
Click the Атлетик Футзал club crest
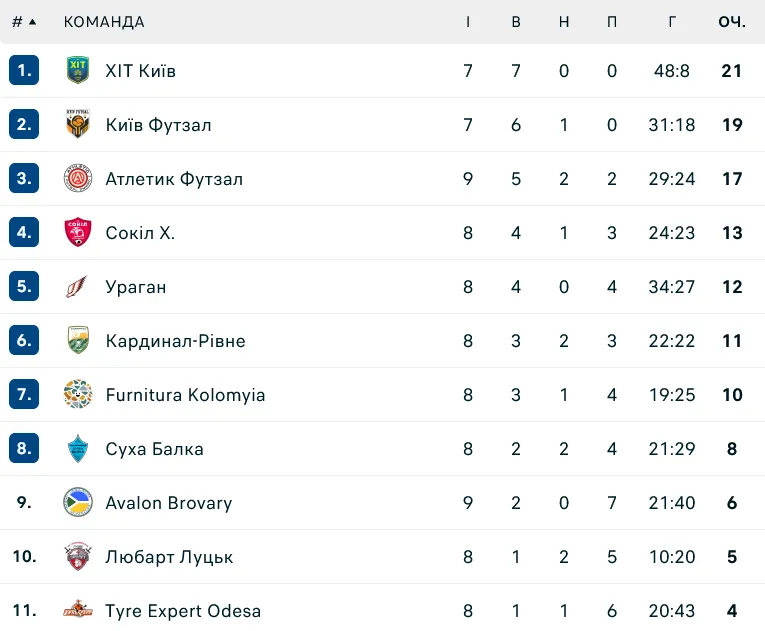78,178
